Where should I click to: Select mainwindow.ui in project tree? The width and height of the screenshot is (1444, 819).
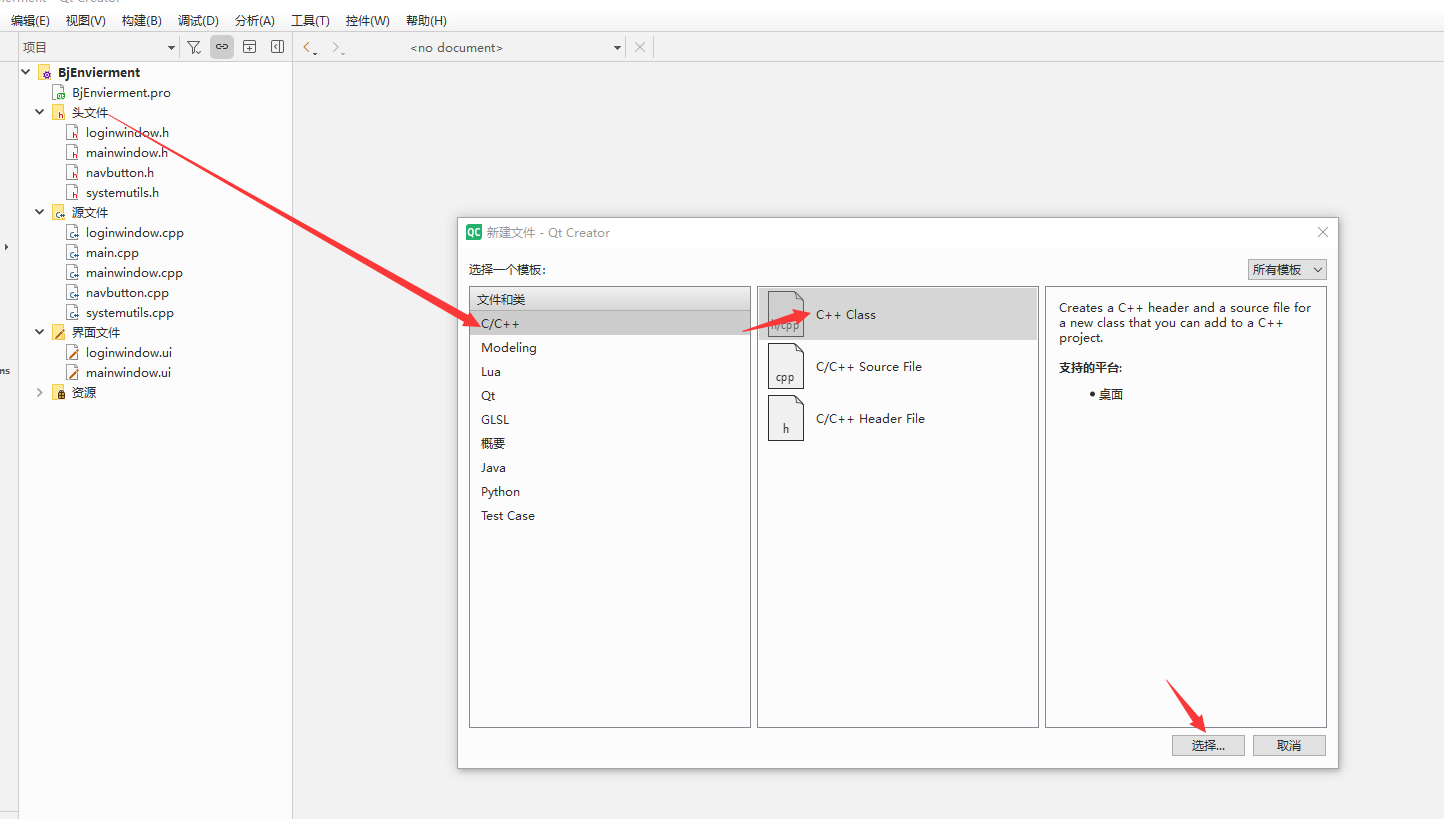click(x=128, y=372)
